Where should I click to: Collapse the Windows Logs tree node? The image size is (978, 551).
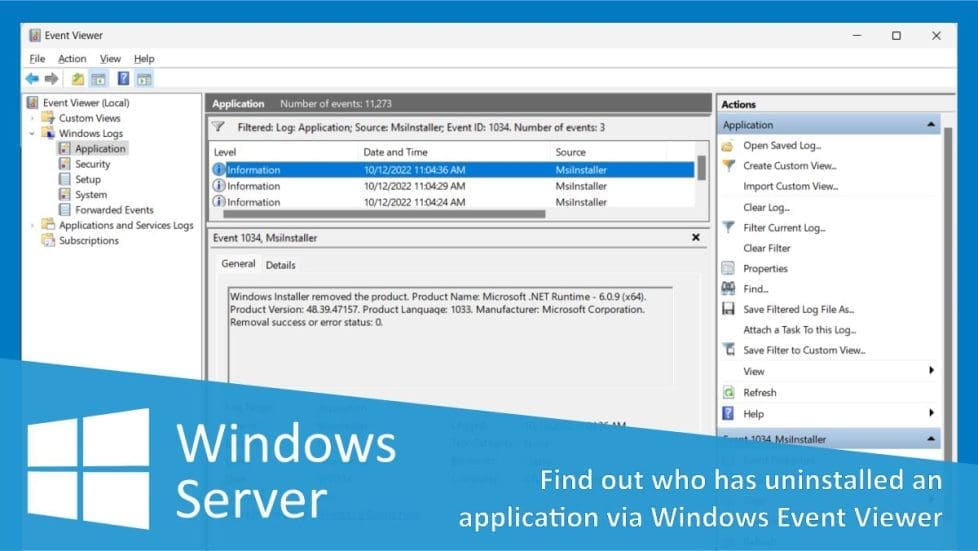(x=32, y=133)
